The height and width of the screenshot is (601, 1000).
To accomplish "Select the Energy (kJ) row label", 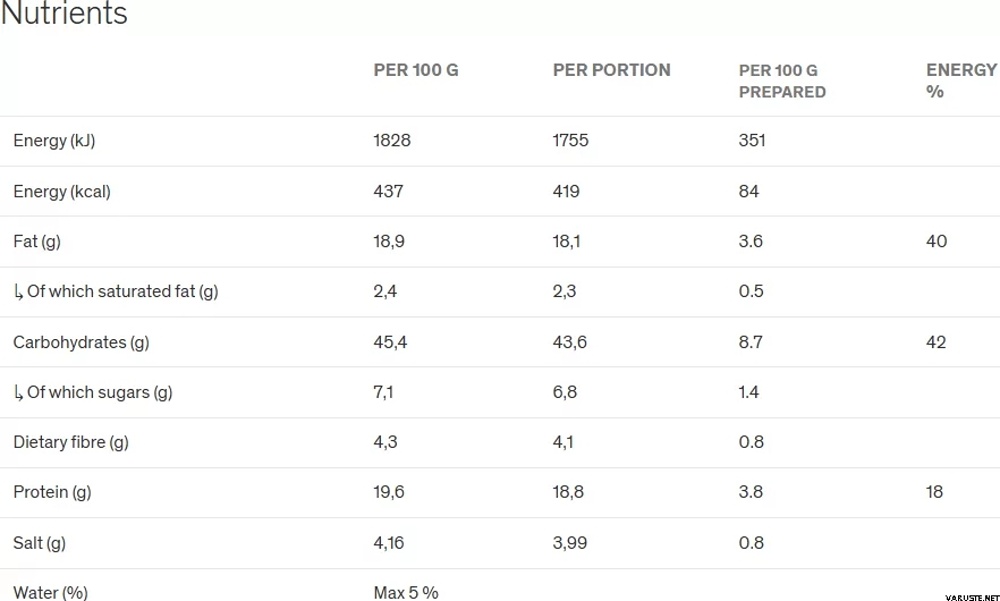I will 54,141.
